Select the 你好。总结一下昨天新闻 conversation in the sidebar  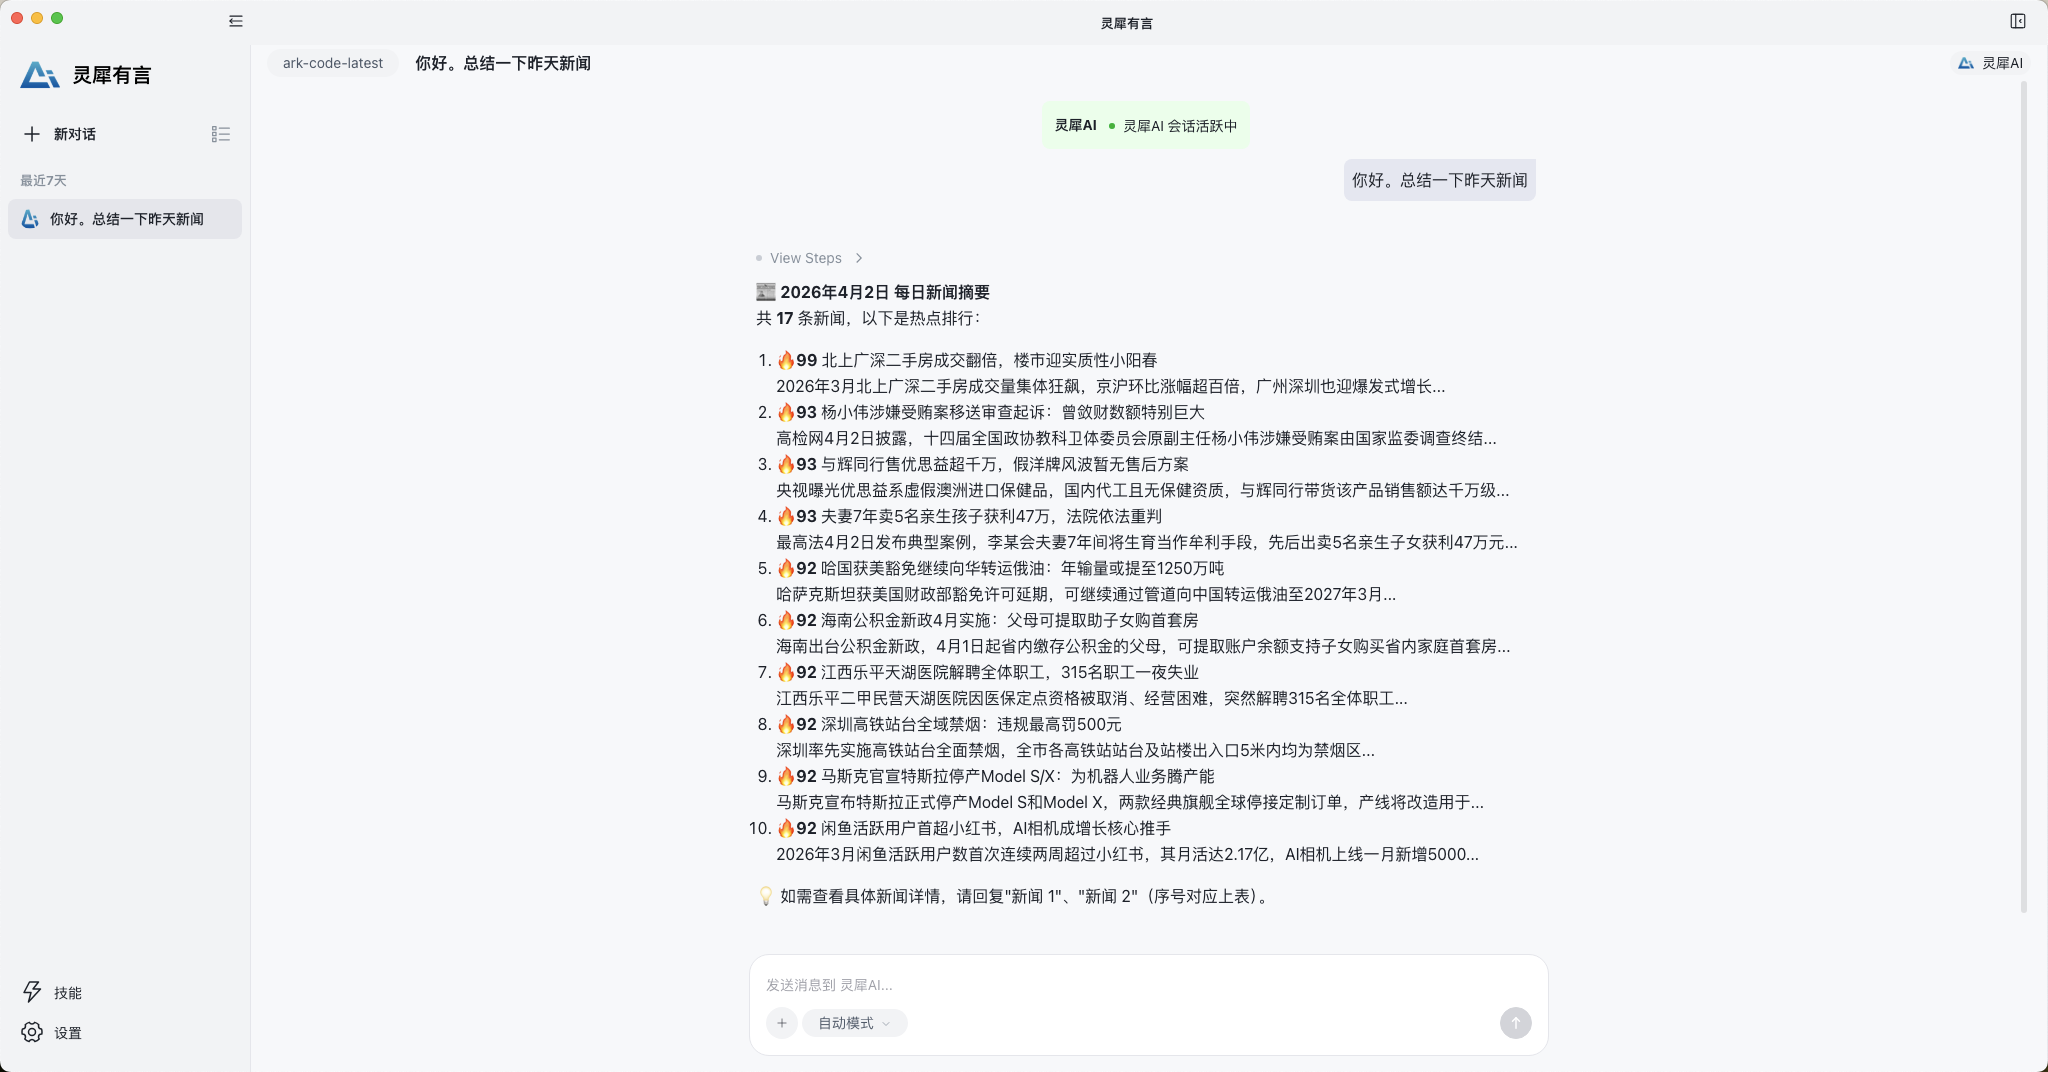(126, 219)
